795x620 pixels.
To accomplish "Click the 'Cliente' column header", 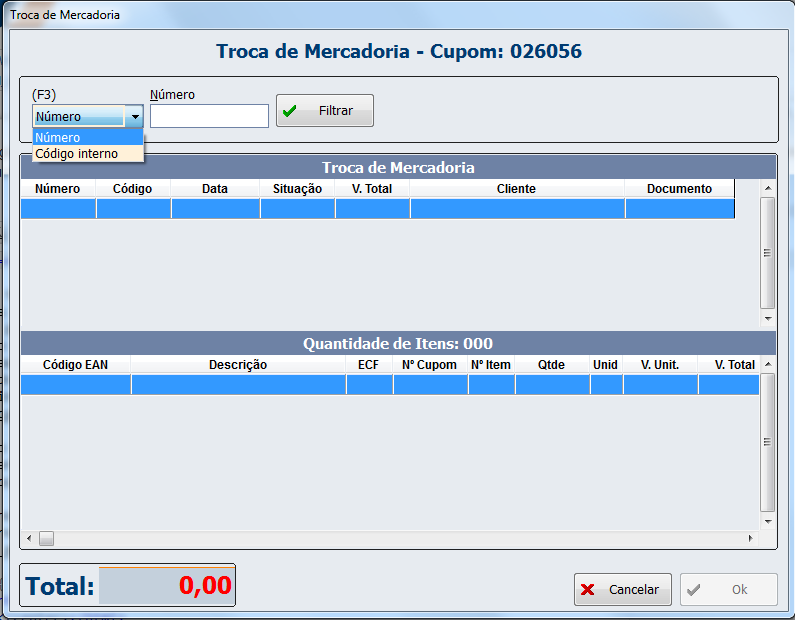I will 516,188.
